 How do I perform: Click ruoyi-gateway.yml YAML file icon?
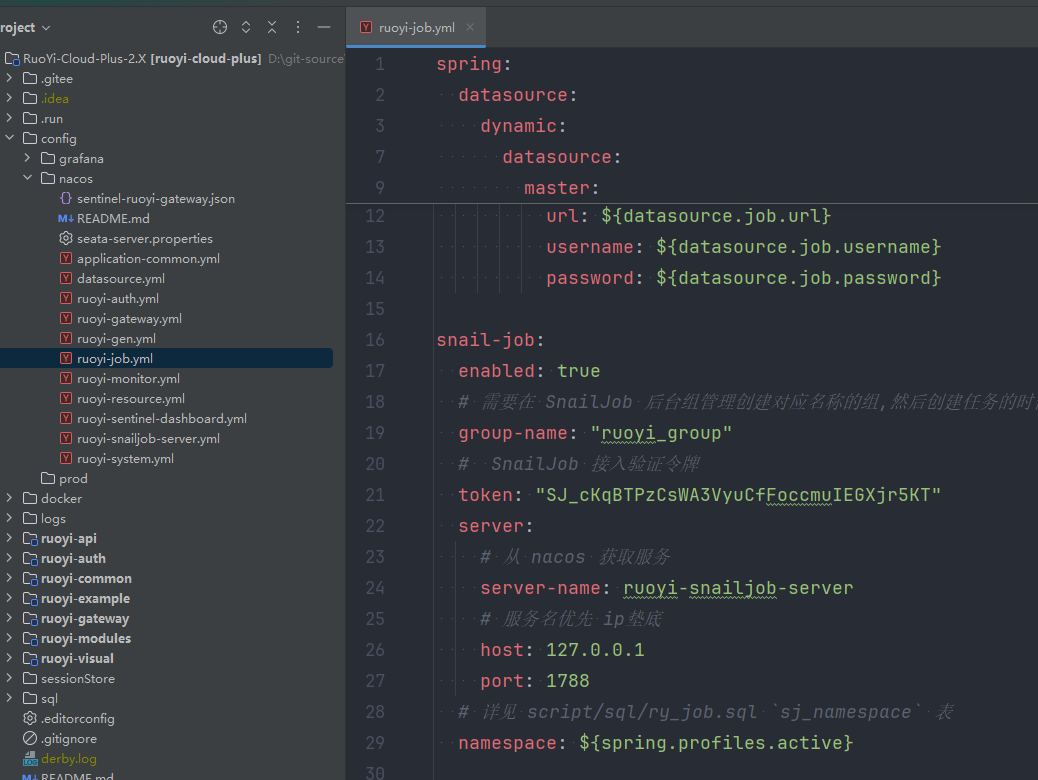click(66, 318)
